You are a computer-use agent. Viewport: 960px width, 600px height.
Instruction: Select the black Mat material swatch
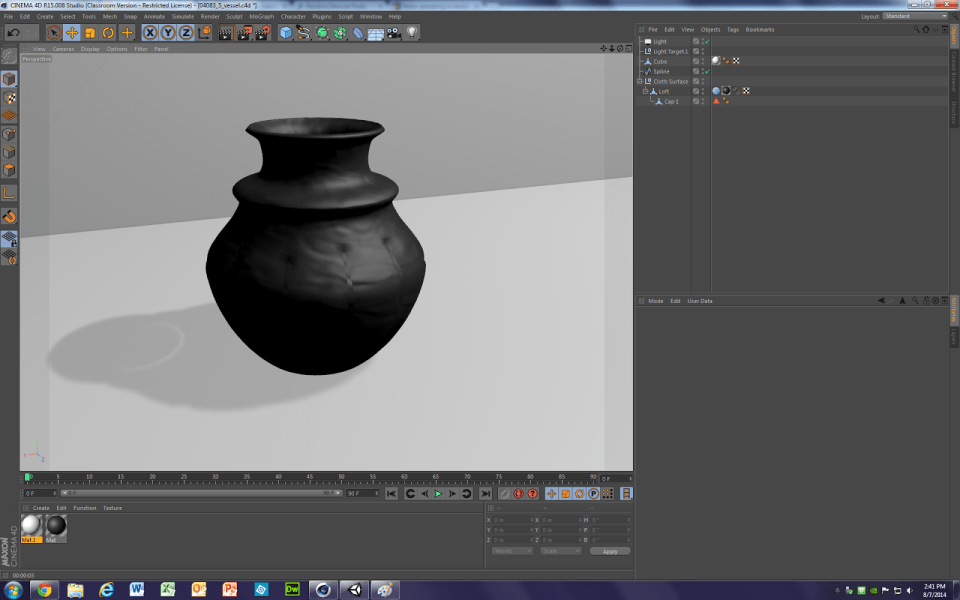point(56,525)
